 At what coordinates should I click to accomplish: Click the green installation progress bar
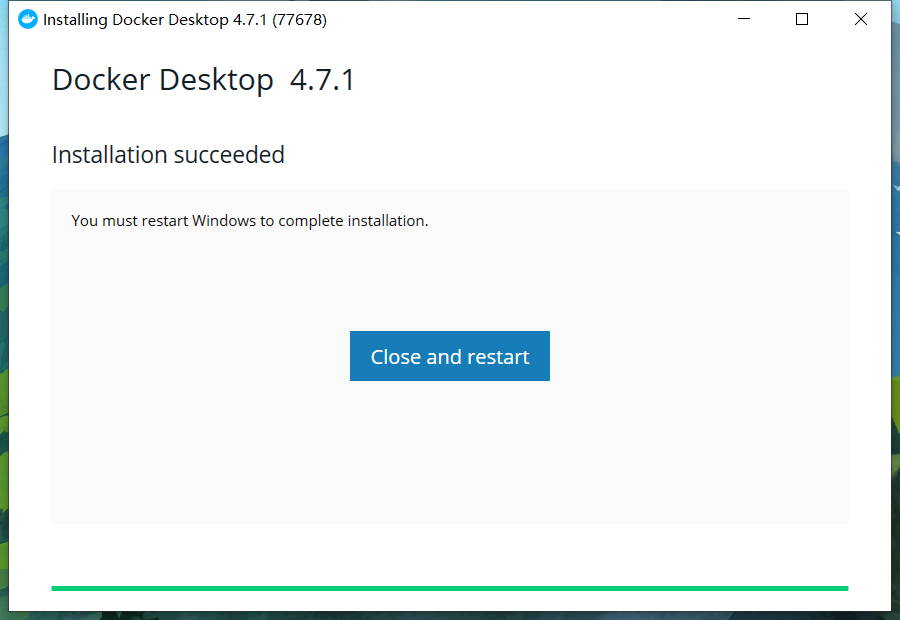tap(449, 588)
